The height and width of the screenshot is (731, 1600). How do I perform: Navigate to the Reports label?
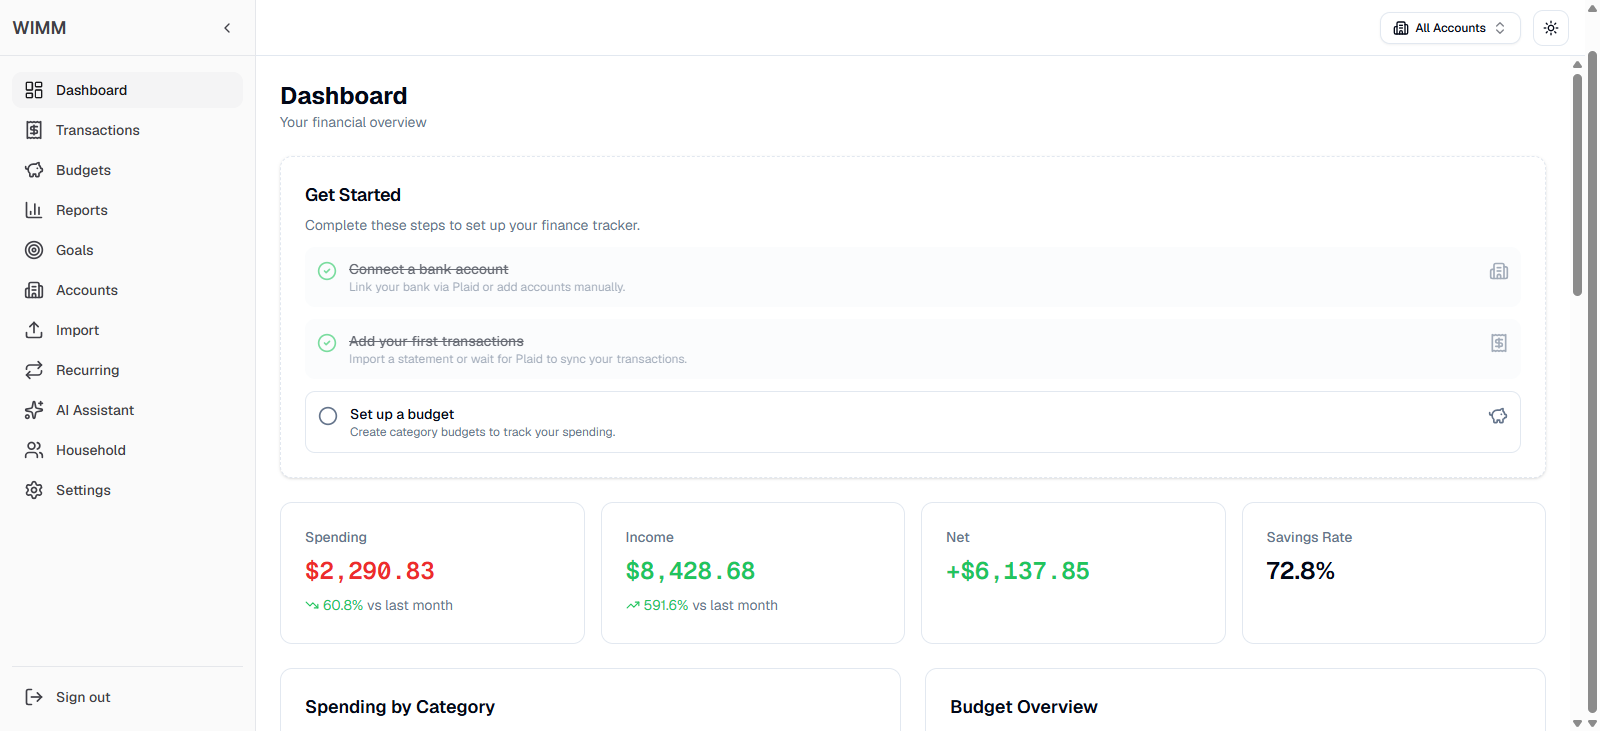82,210
